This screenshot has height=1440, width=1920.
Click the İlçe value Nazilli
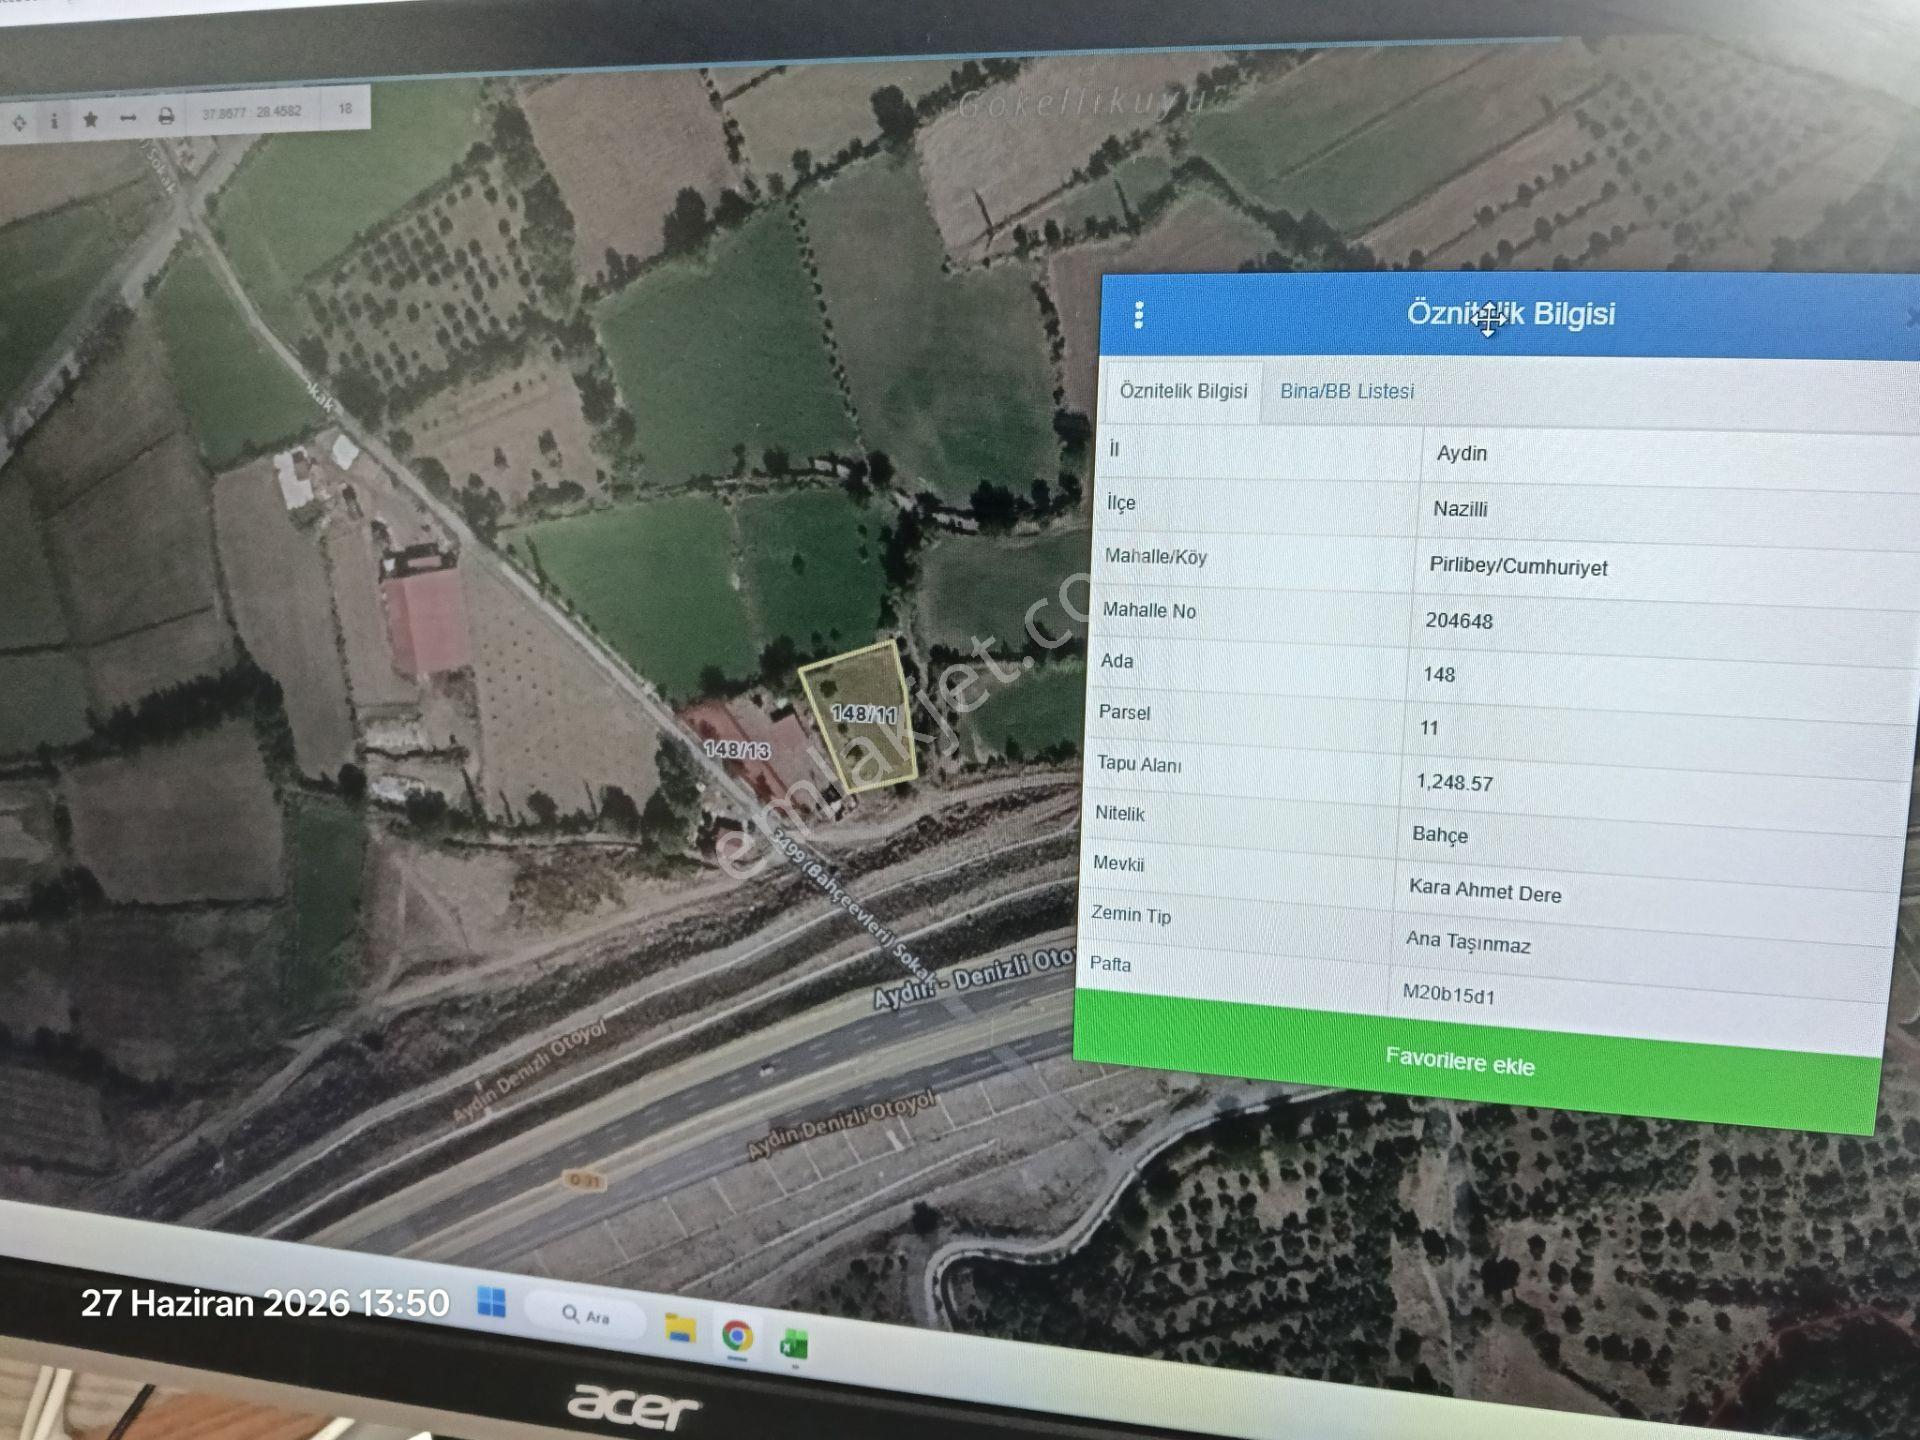click(x=1460, y=510)
